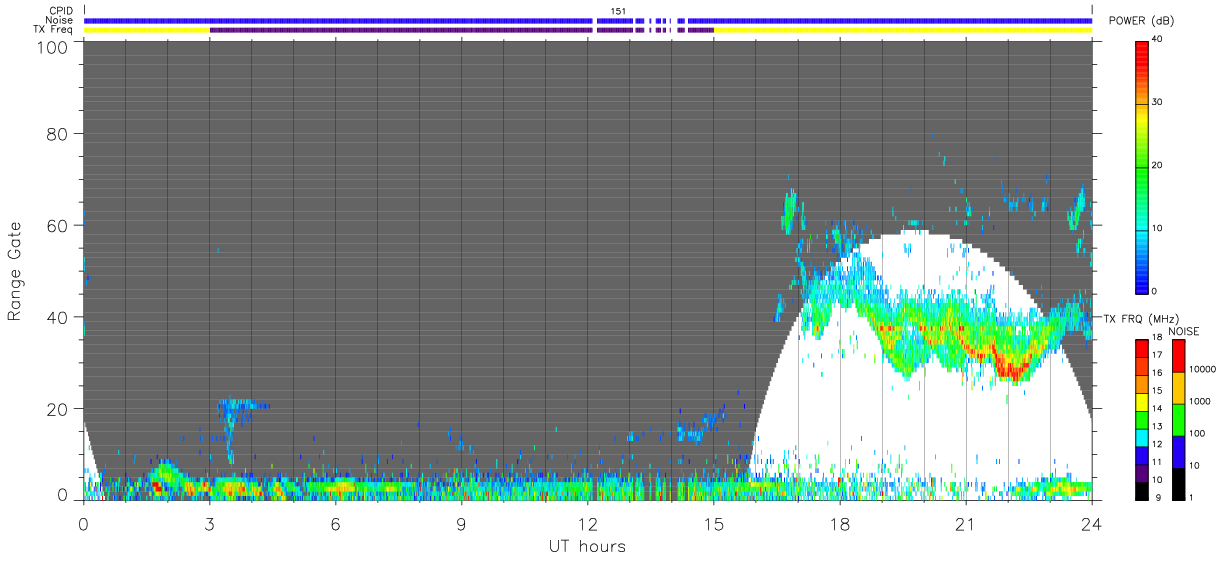This screenshot has width=1228, height=567.
Task: Click the 3 tick on the UT hours axis
Action: pyautogui.click(x=210, y=523)
